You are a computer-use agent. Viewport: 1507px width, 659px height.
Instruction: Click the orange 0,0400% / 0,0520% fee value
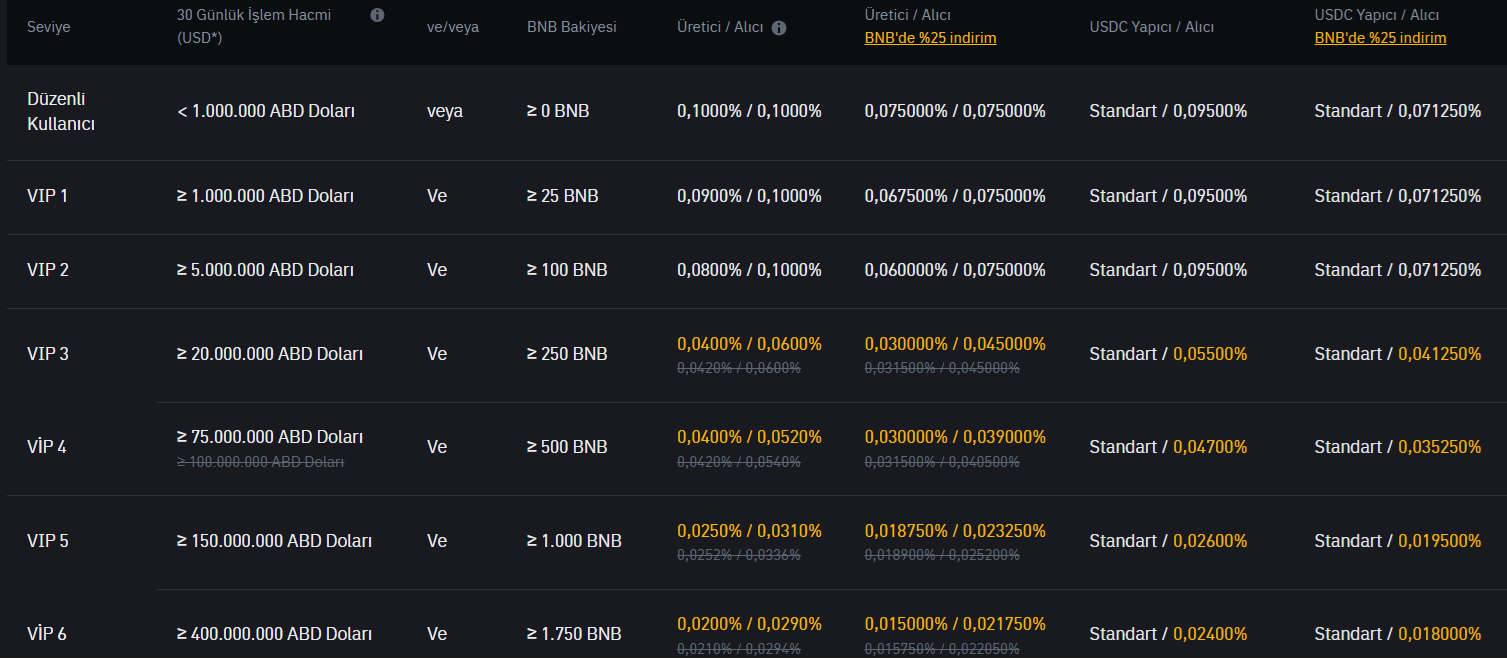749,437
